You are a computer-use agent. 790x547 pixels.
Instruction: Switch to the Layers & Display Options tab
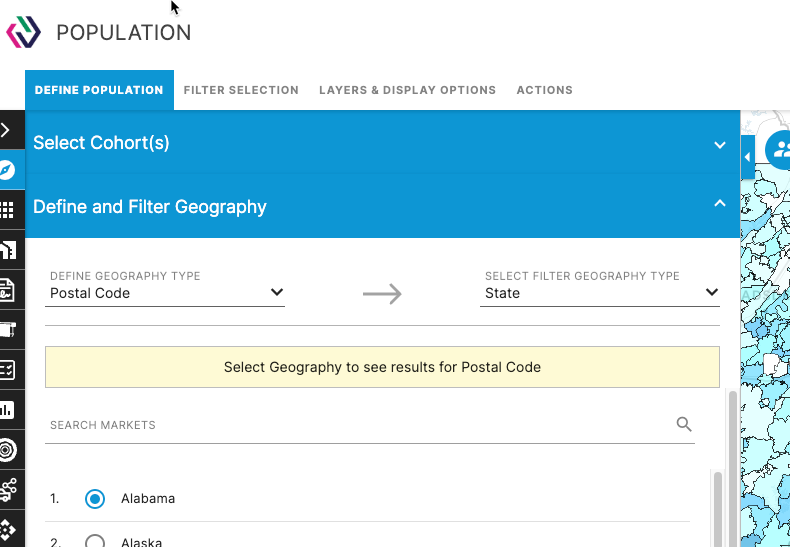point(408,90)
